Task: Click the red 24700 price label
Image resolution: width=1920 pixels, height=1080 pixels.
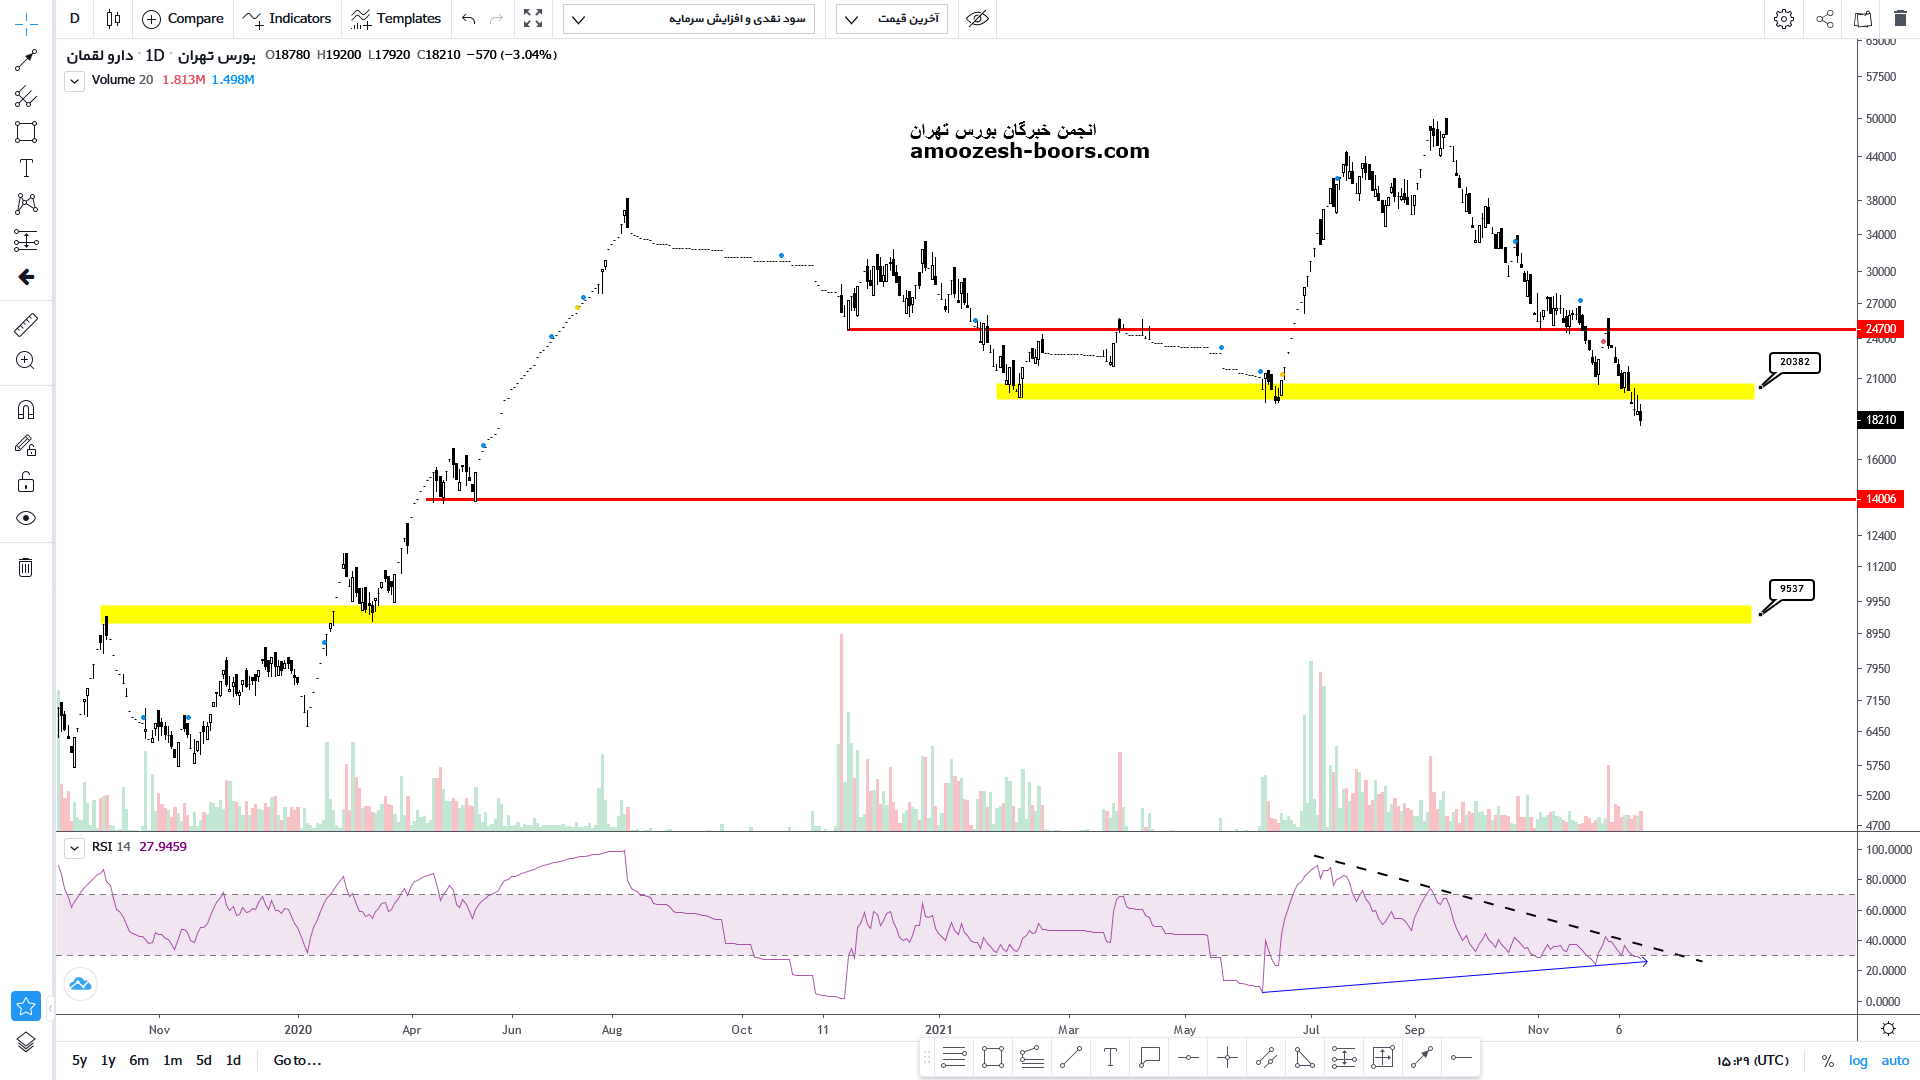Action: click(x=1880, y=329)
